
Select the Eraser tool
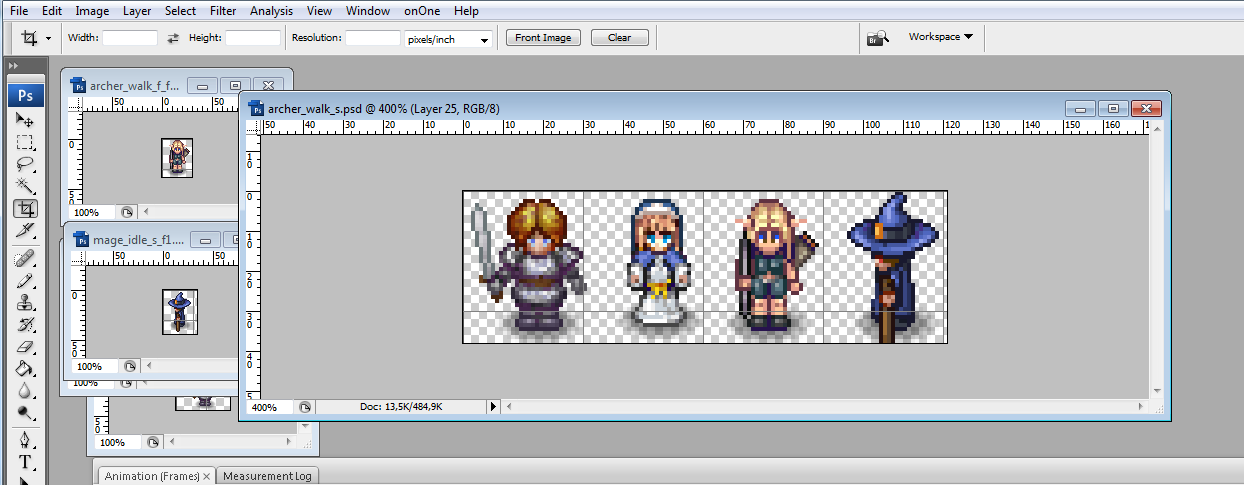click(26, 346)
